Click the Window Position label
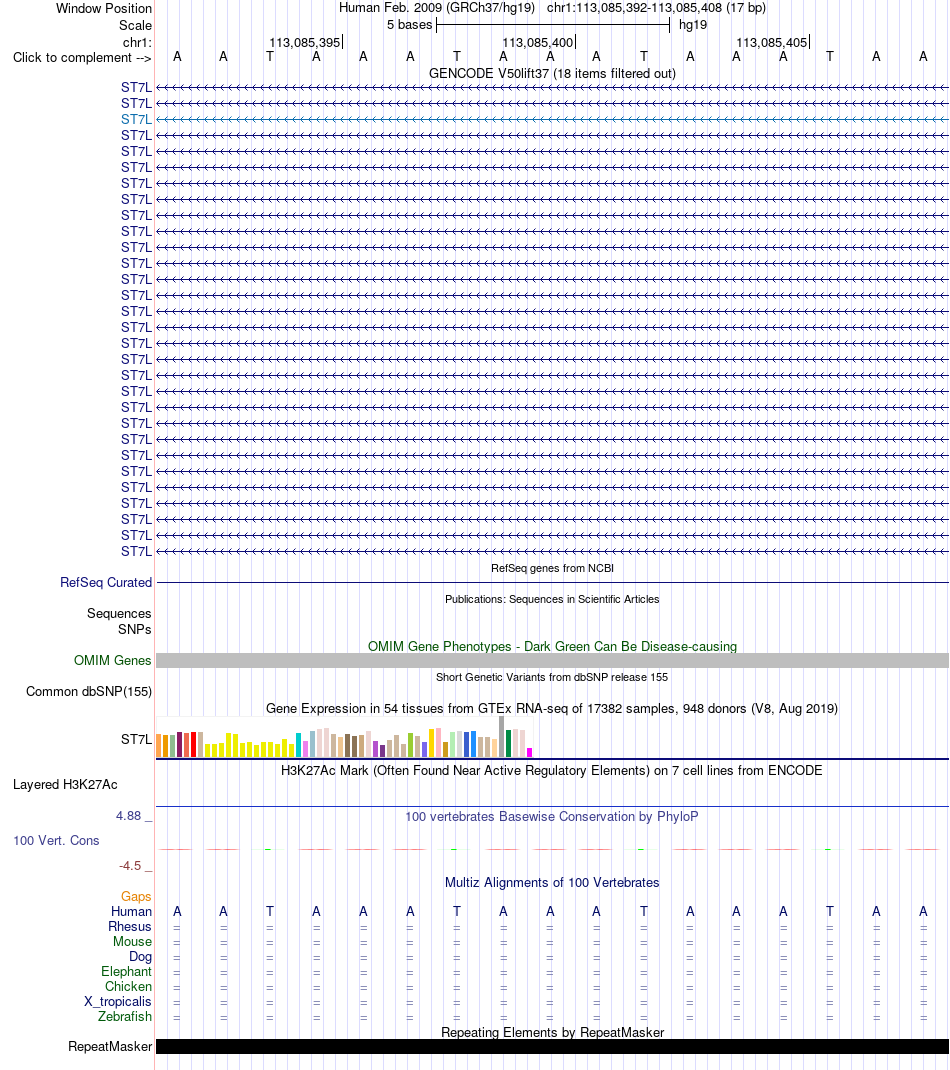950x1070 pixels. click(x=104, y=8)
